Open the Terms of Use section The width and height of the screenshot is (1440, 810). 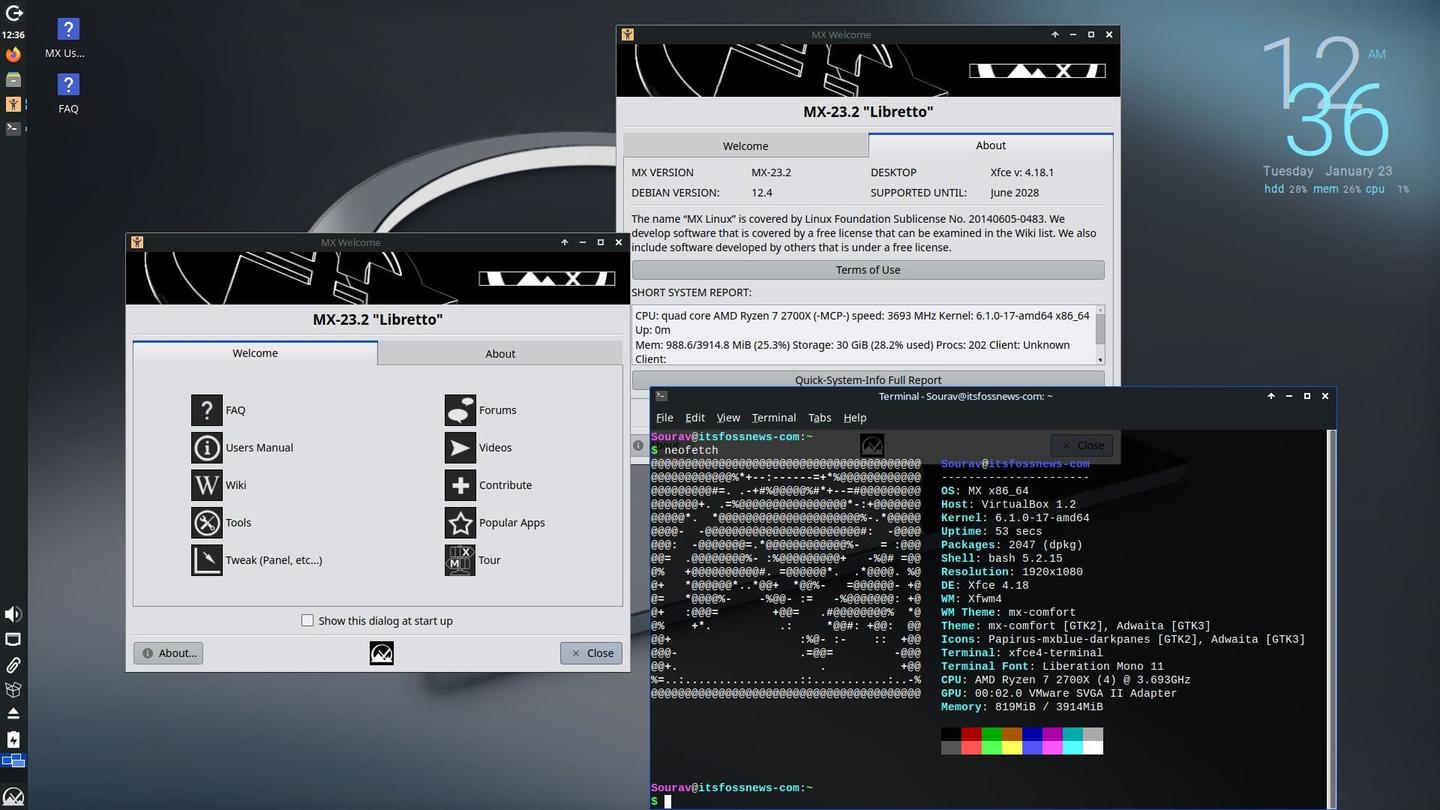pyautogui.click(x=866, y=269)
